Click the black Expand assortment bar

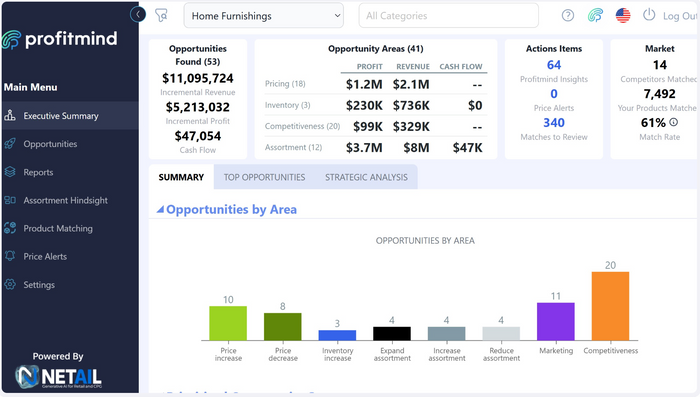click(392, 334)
